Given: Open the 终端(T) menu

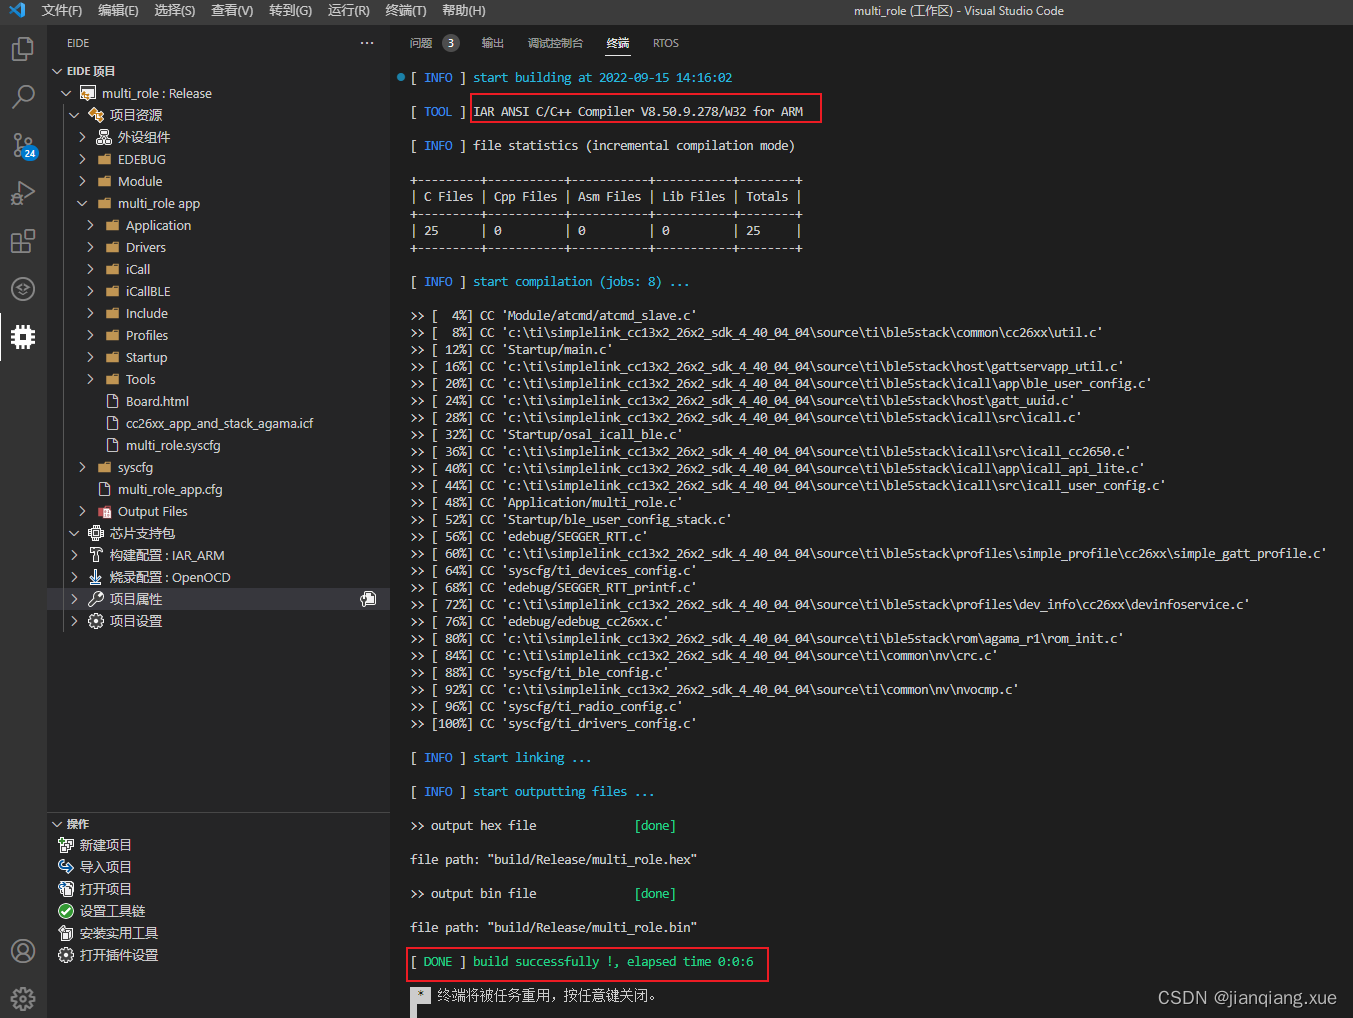Looking at the screenshot, I should (405, 11).
